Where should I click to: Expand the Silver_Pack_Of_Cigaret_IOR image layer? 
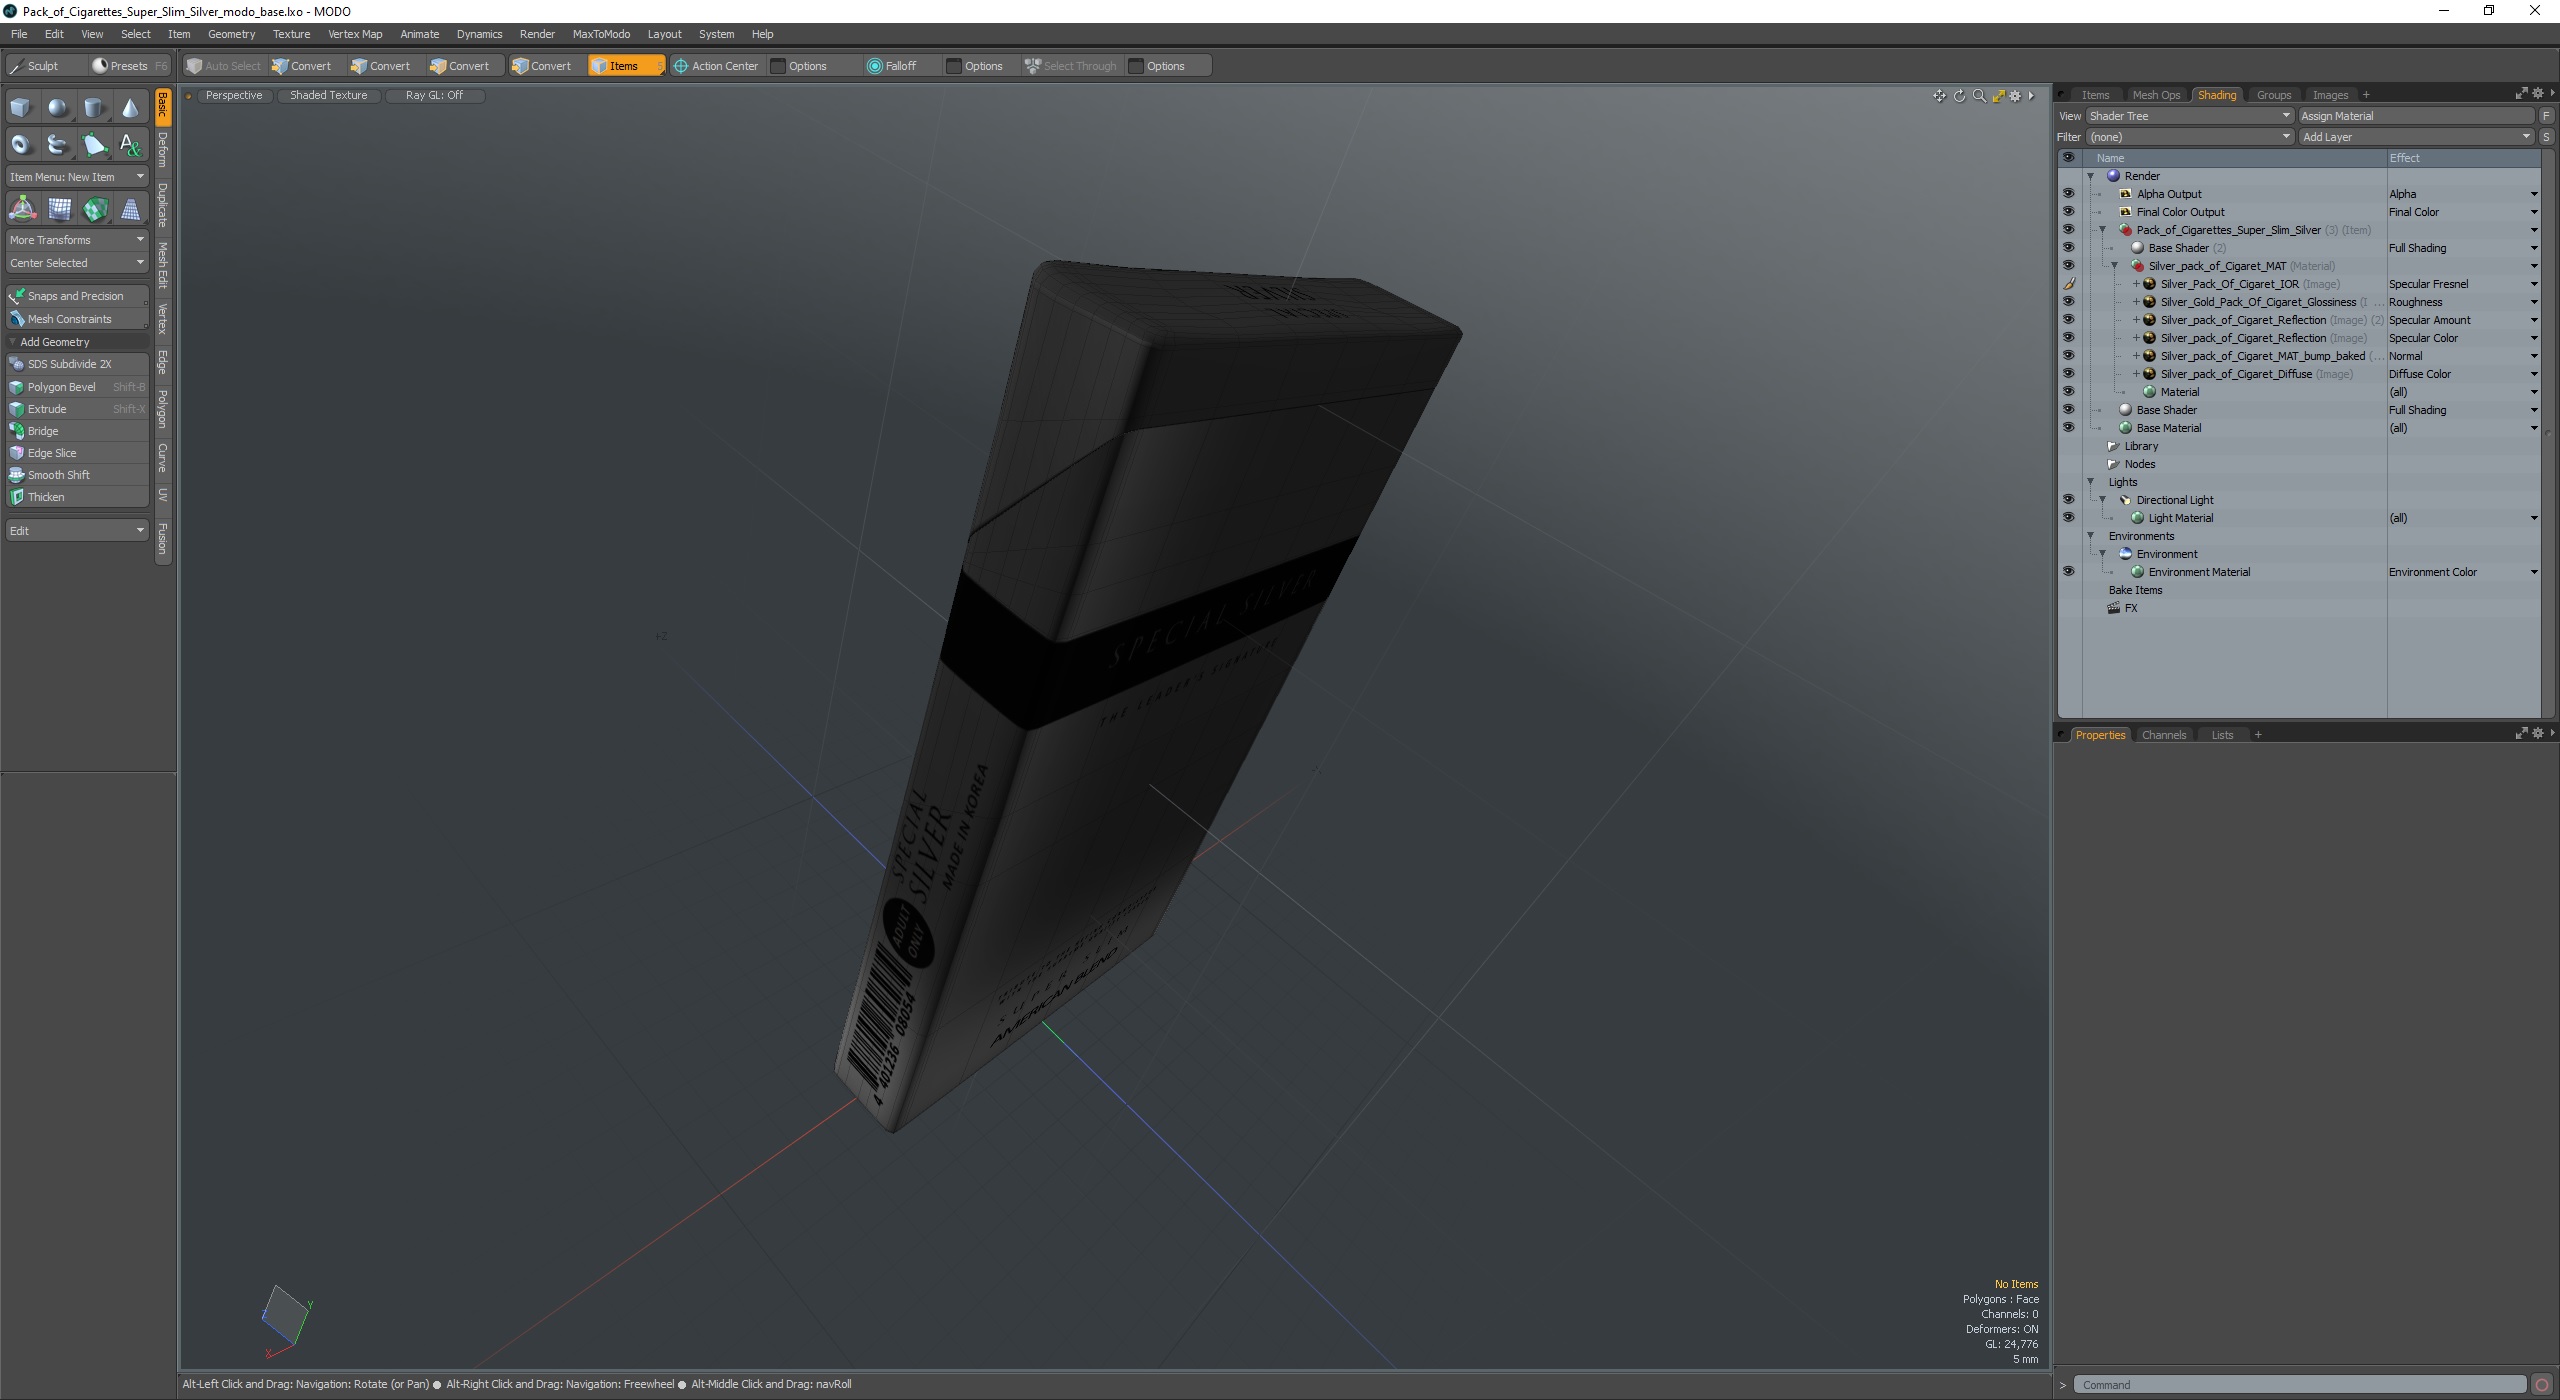point(2136,284)
